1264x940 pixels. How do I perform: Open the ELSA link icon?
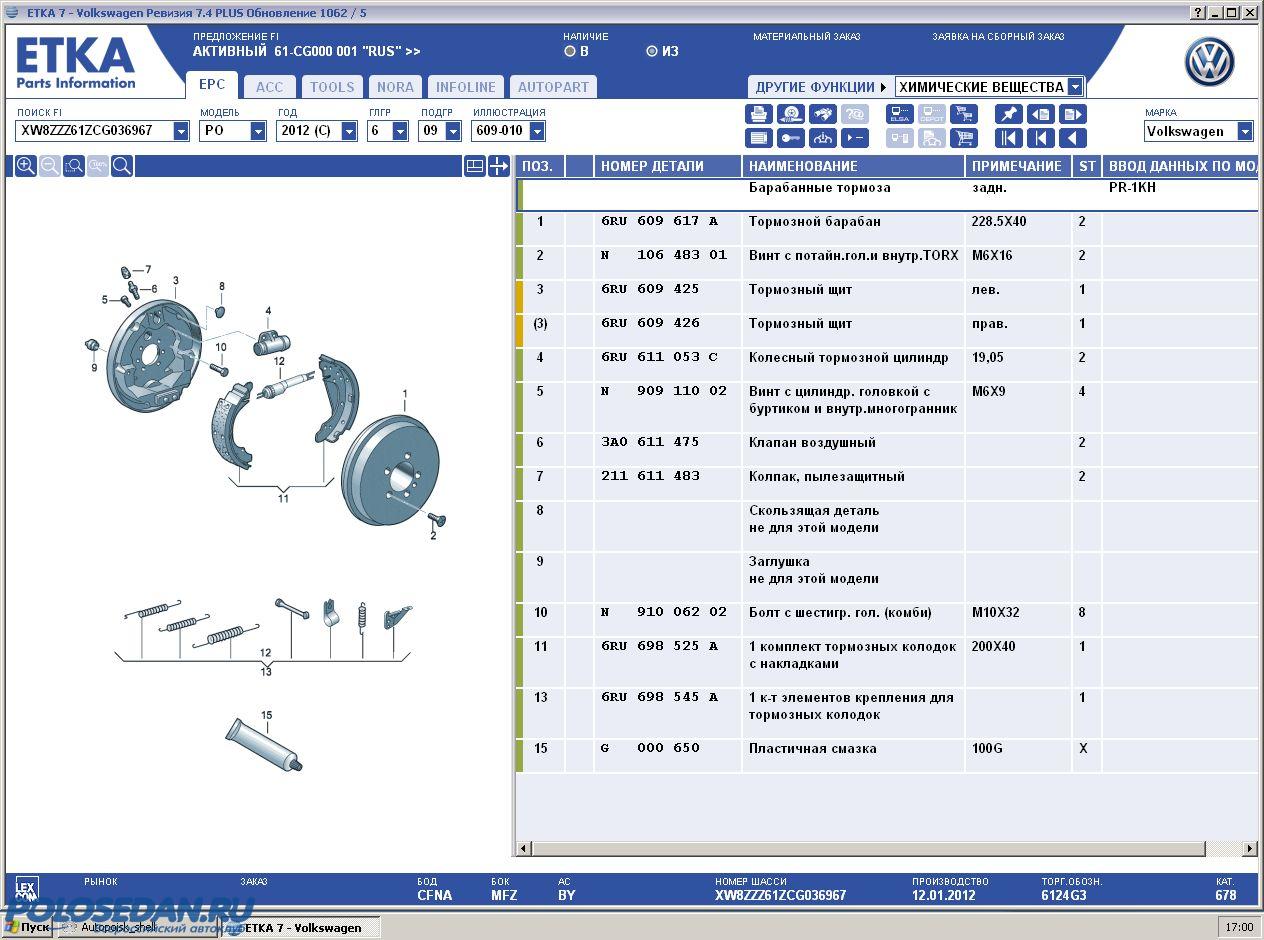(x=899, y=114)
